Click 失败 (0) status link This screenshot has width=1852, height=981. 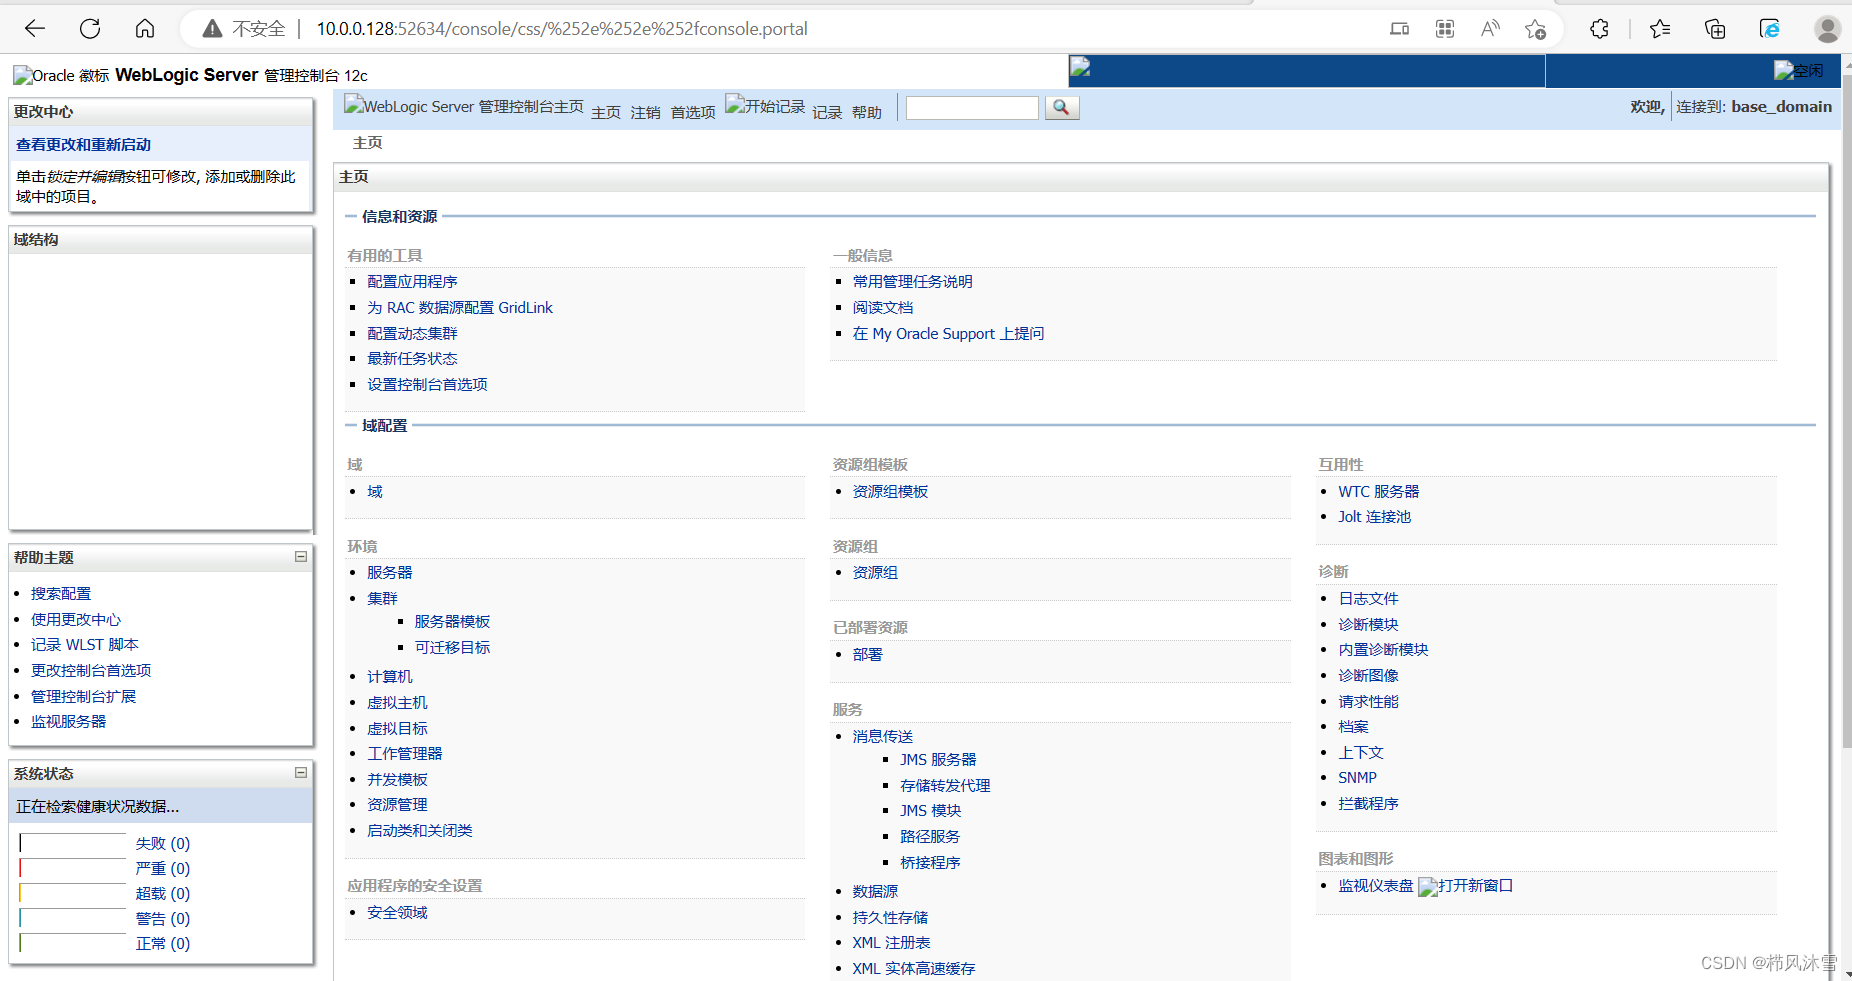163,844
